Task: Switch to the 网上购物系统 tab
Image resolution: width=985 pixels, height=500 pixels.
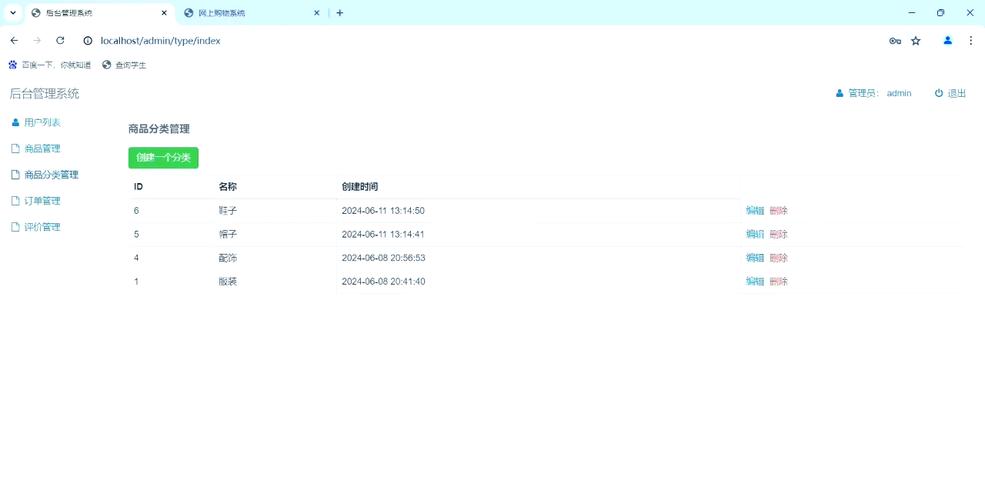Action: [251, 13]
